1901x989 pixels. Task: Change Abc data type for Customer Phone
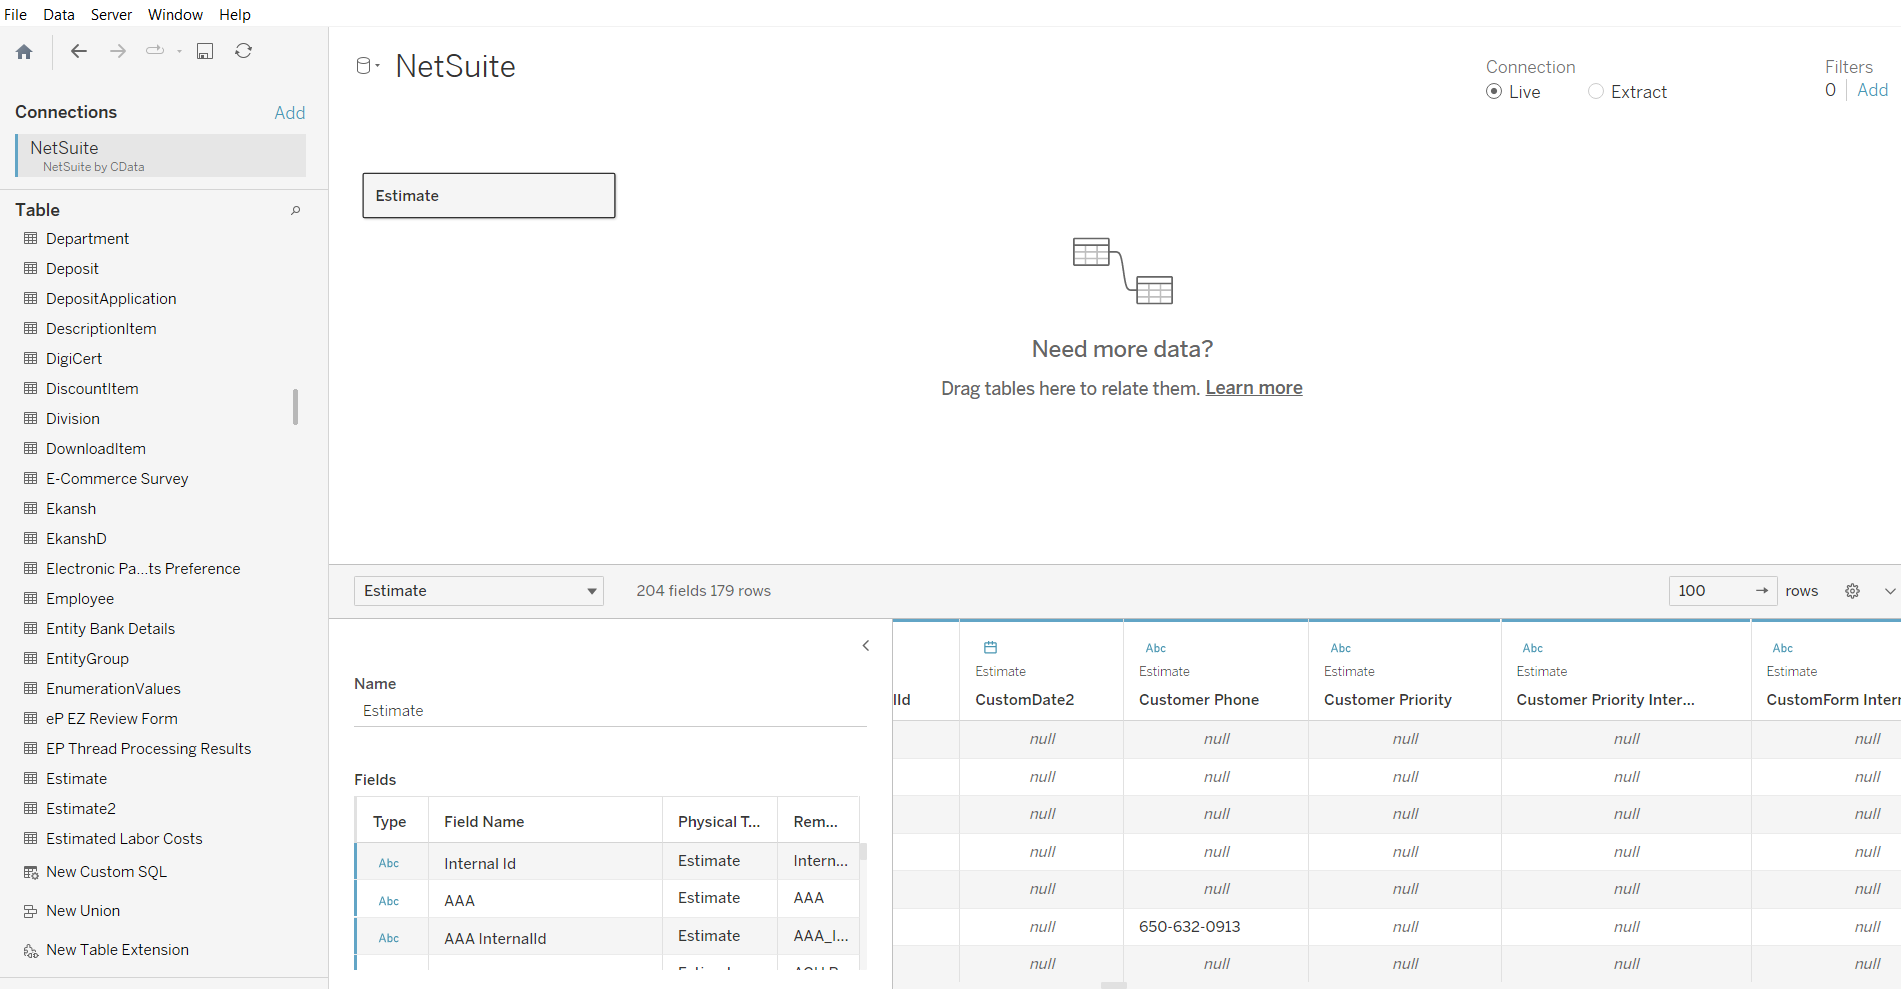[1155, 648]
